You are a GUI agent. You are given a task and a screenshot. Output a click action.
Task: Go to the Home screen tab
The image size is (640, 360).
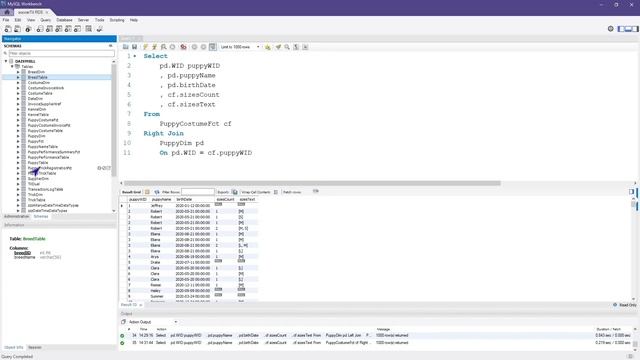7,12
